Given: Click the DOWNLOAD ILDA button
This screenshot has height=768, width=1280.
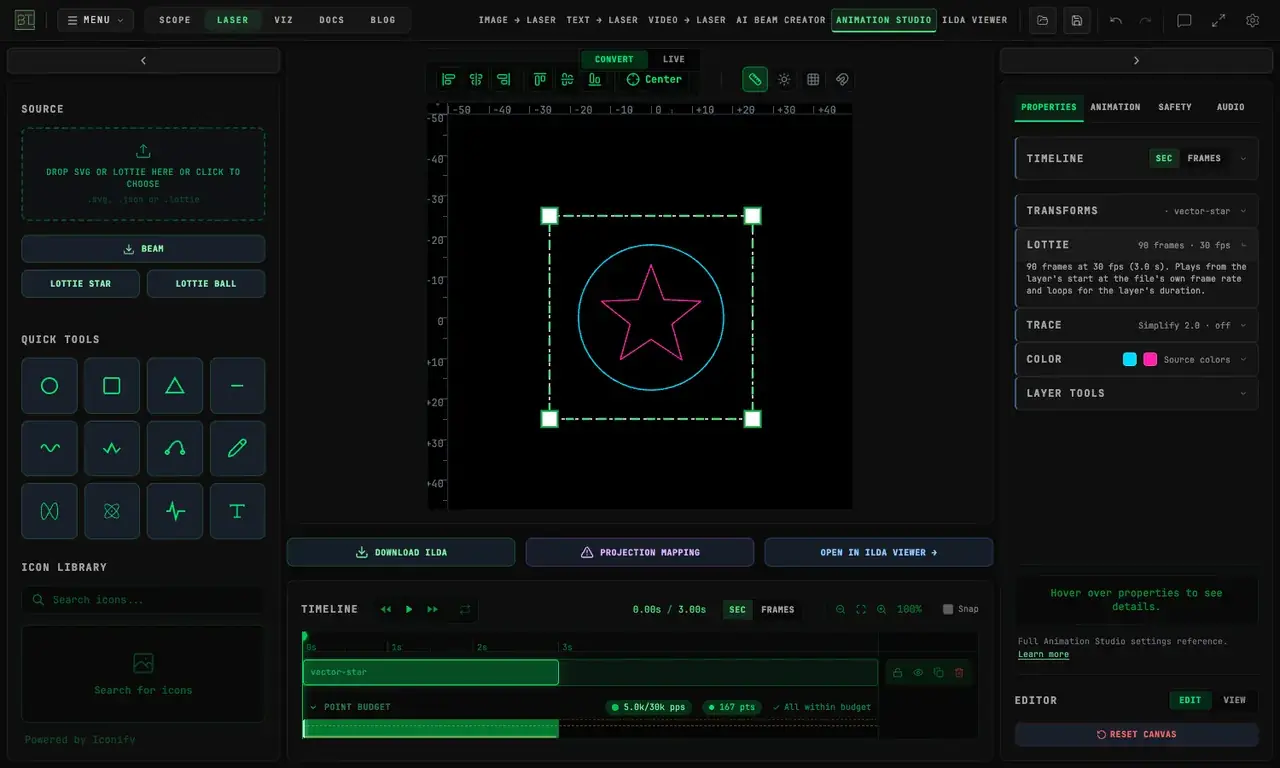Looking at the screenshot, I should (401, 552).
